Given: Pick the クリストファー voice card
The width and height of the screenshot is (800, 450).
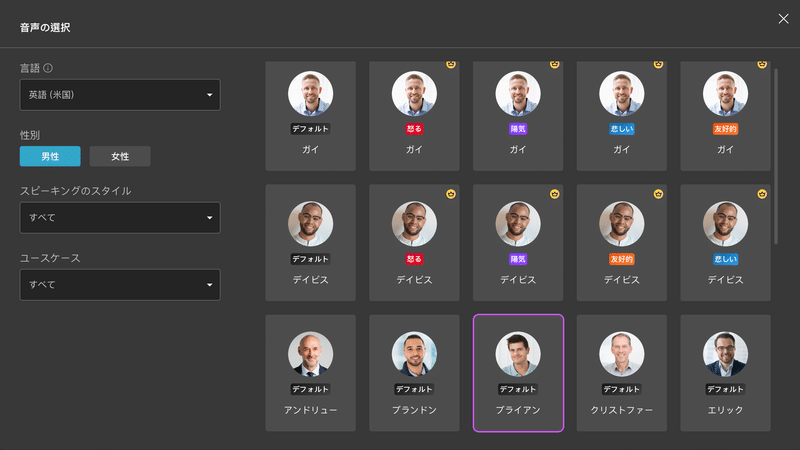Looking at the screenshot, I should pyautogui.click(x=621, y=372).
